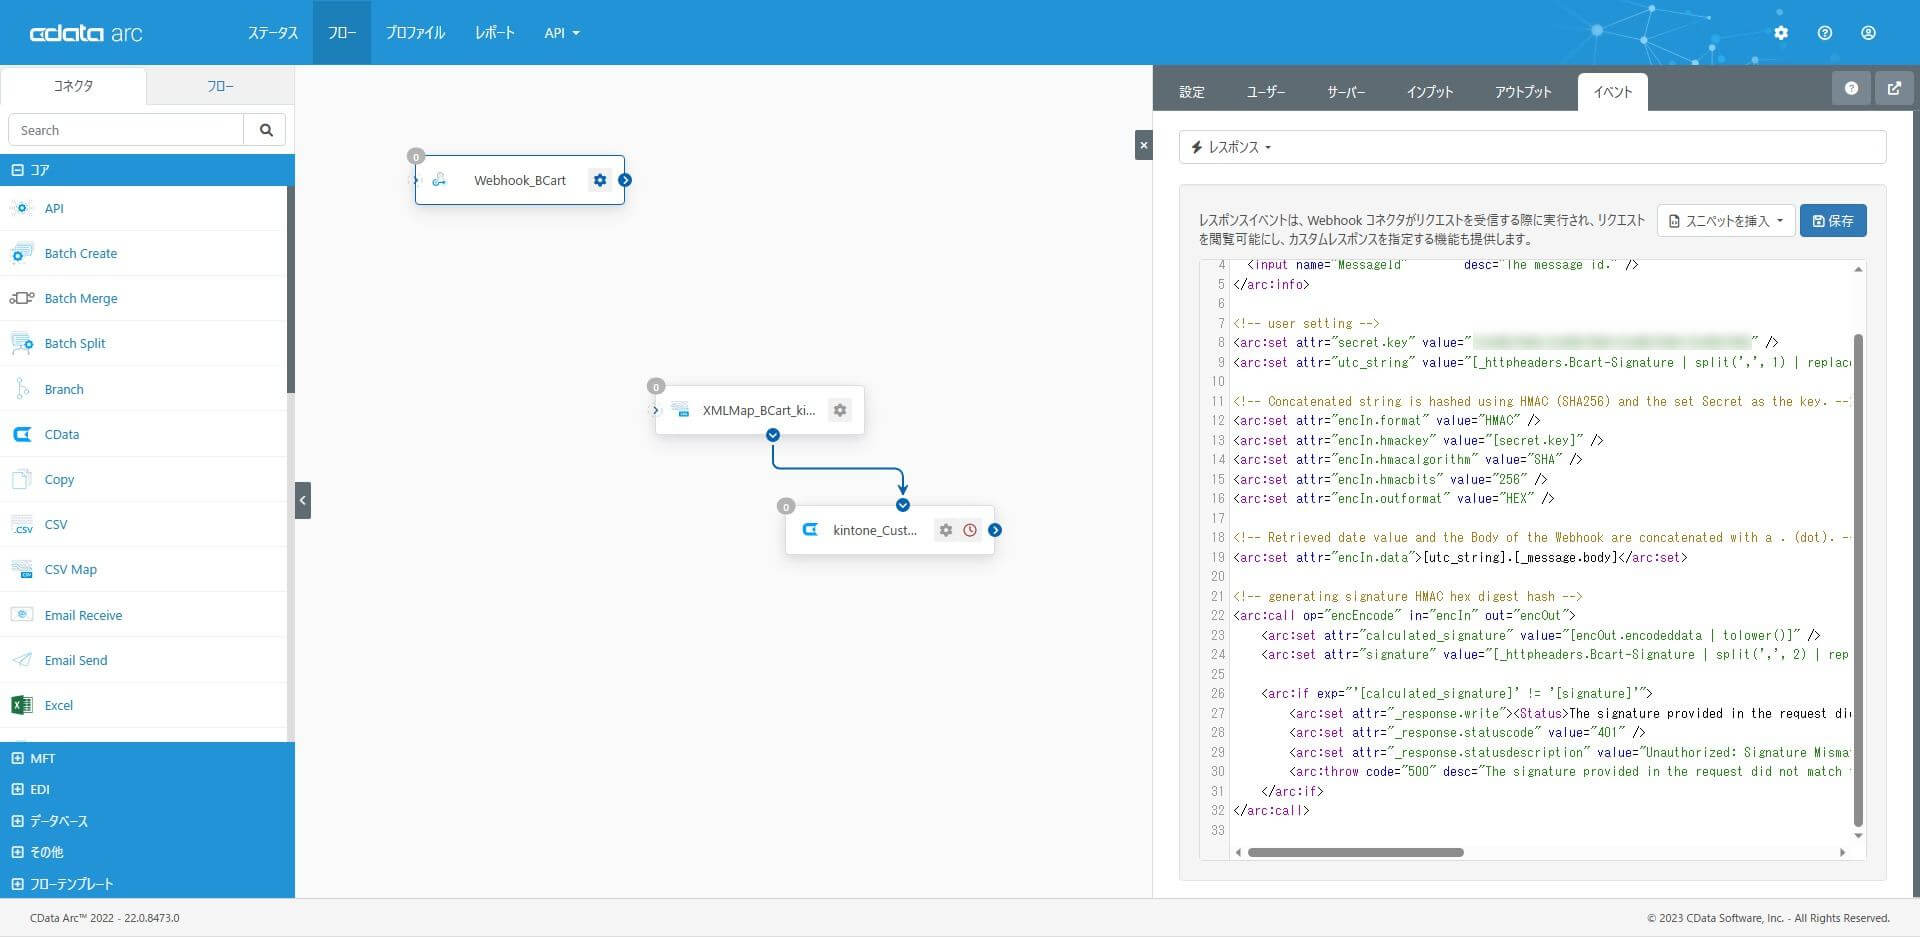Click the horizontal scrollbar of code editor
The image size is (1920, 937).
click(x=1355, y=853)
